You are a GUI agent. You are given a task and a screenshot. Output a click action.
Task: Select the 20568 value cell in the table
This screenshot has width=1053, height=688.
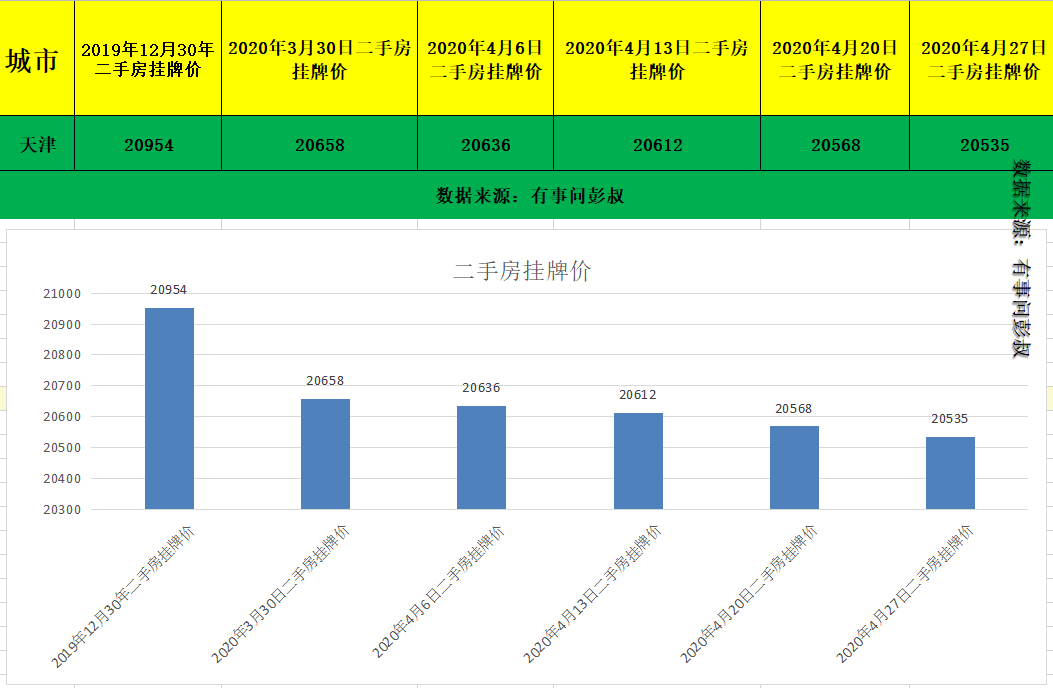834,144
